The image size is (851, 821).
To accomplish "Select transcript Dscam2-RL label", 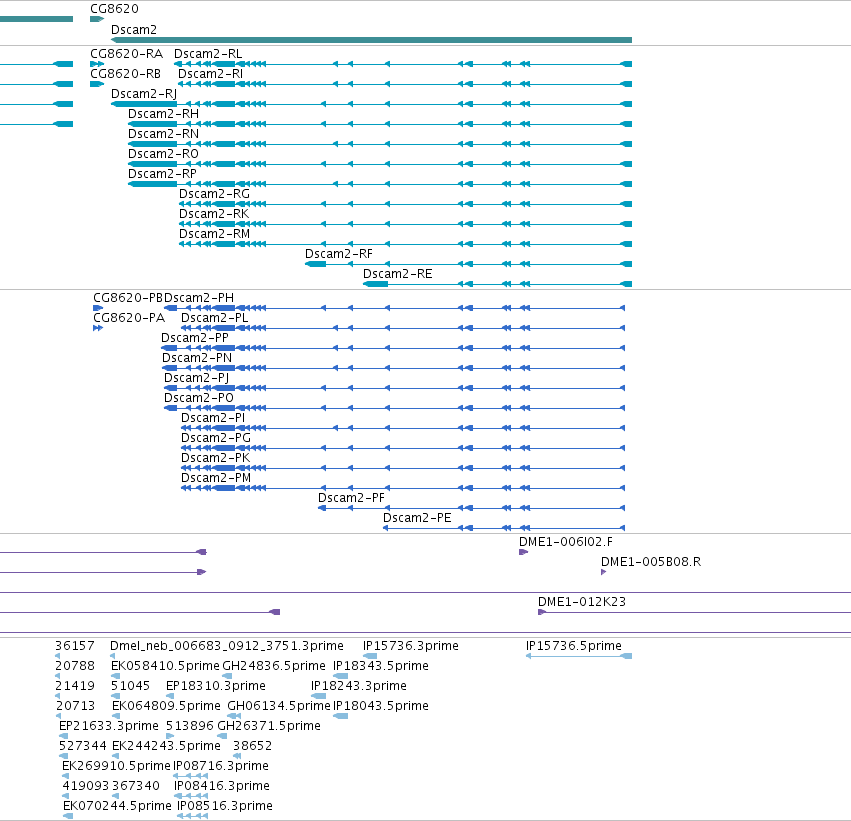I will pyautogui.click(x=208, y=54).
